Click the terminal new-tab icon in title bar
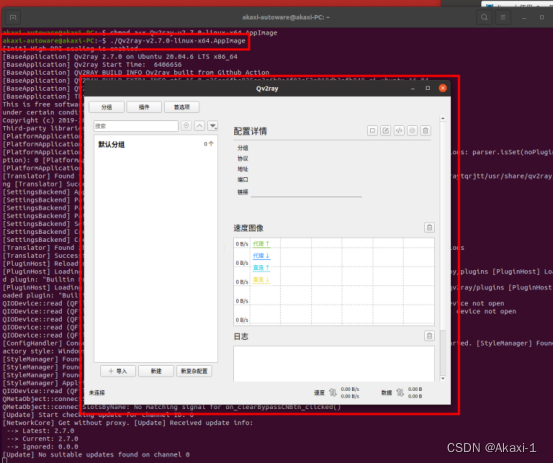553x463 pixels. coord(13,17)
